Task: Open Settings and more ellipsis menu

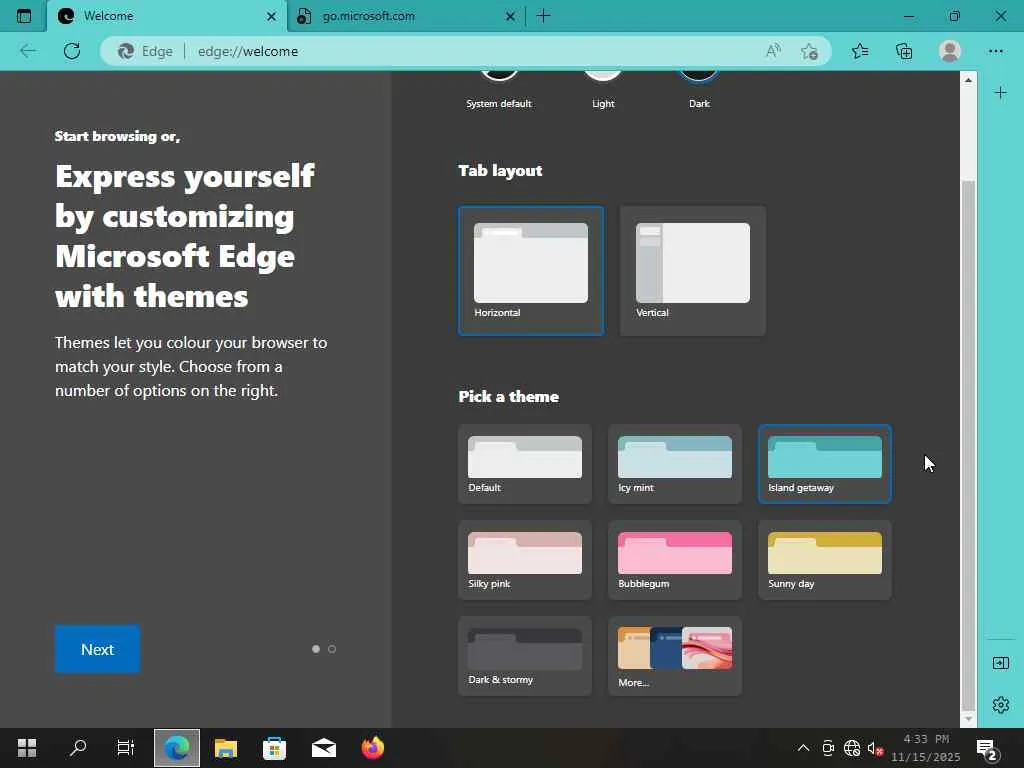Action: tap(996, 51)
